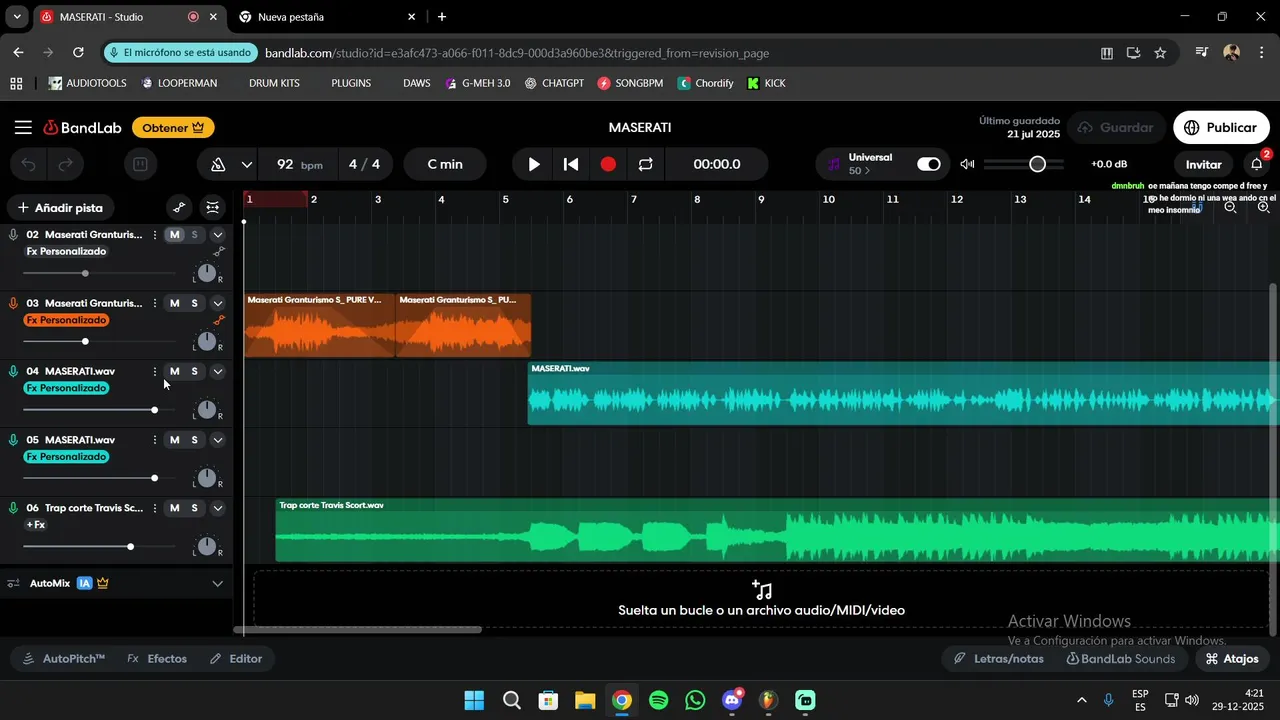Open Discord from the taskbar
The width and height of the screenshot is (1280, 720).
732,700
